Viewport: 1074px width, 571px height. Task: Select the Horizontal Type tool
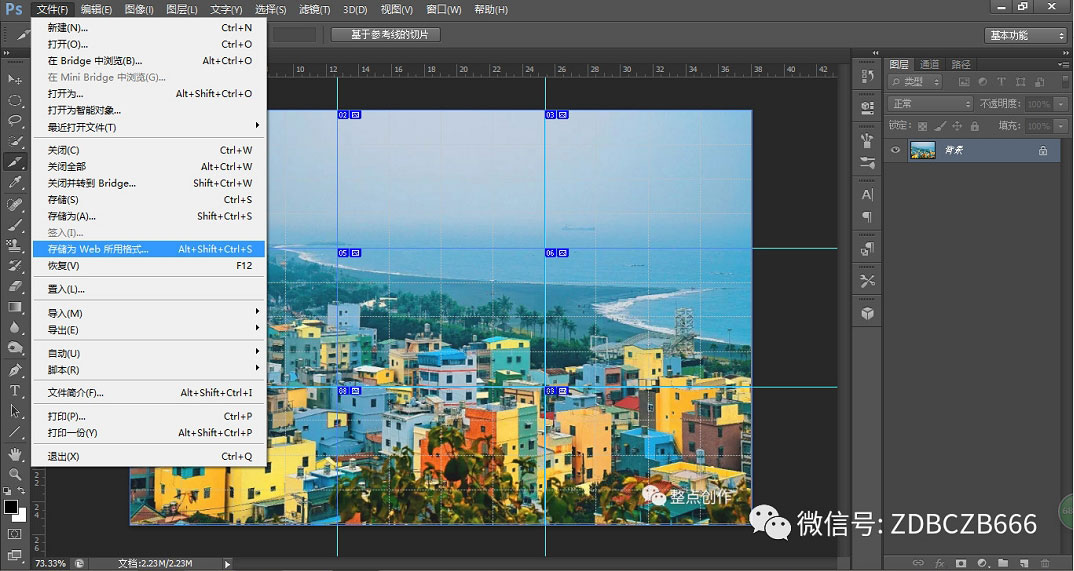[x=15, y=390]
